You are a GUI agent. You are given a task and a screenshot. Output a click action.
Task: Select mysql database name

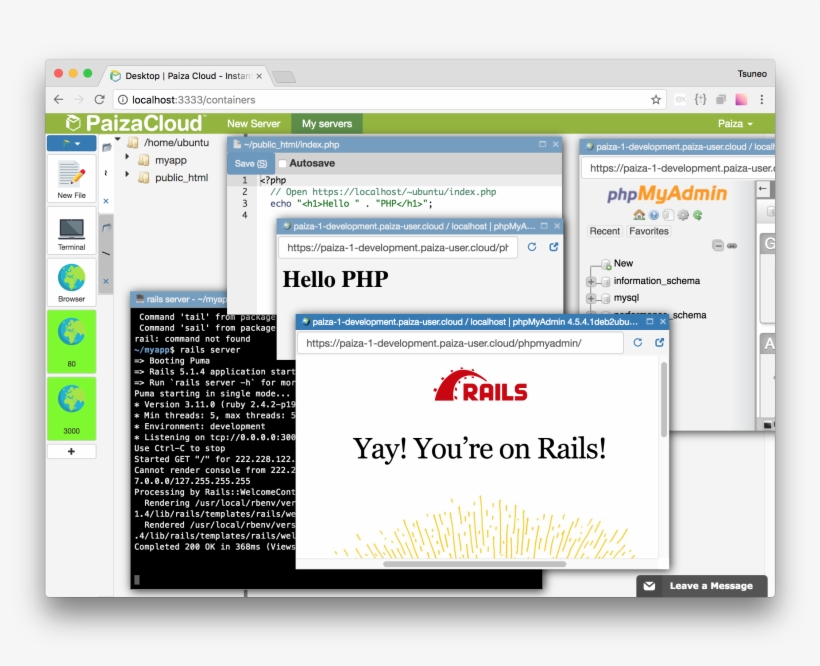click(626, 297)
